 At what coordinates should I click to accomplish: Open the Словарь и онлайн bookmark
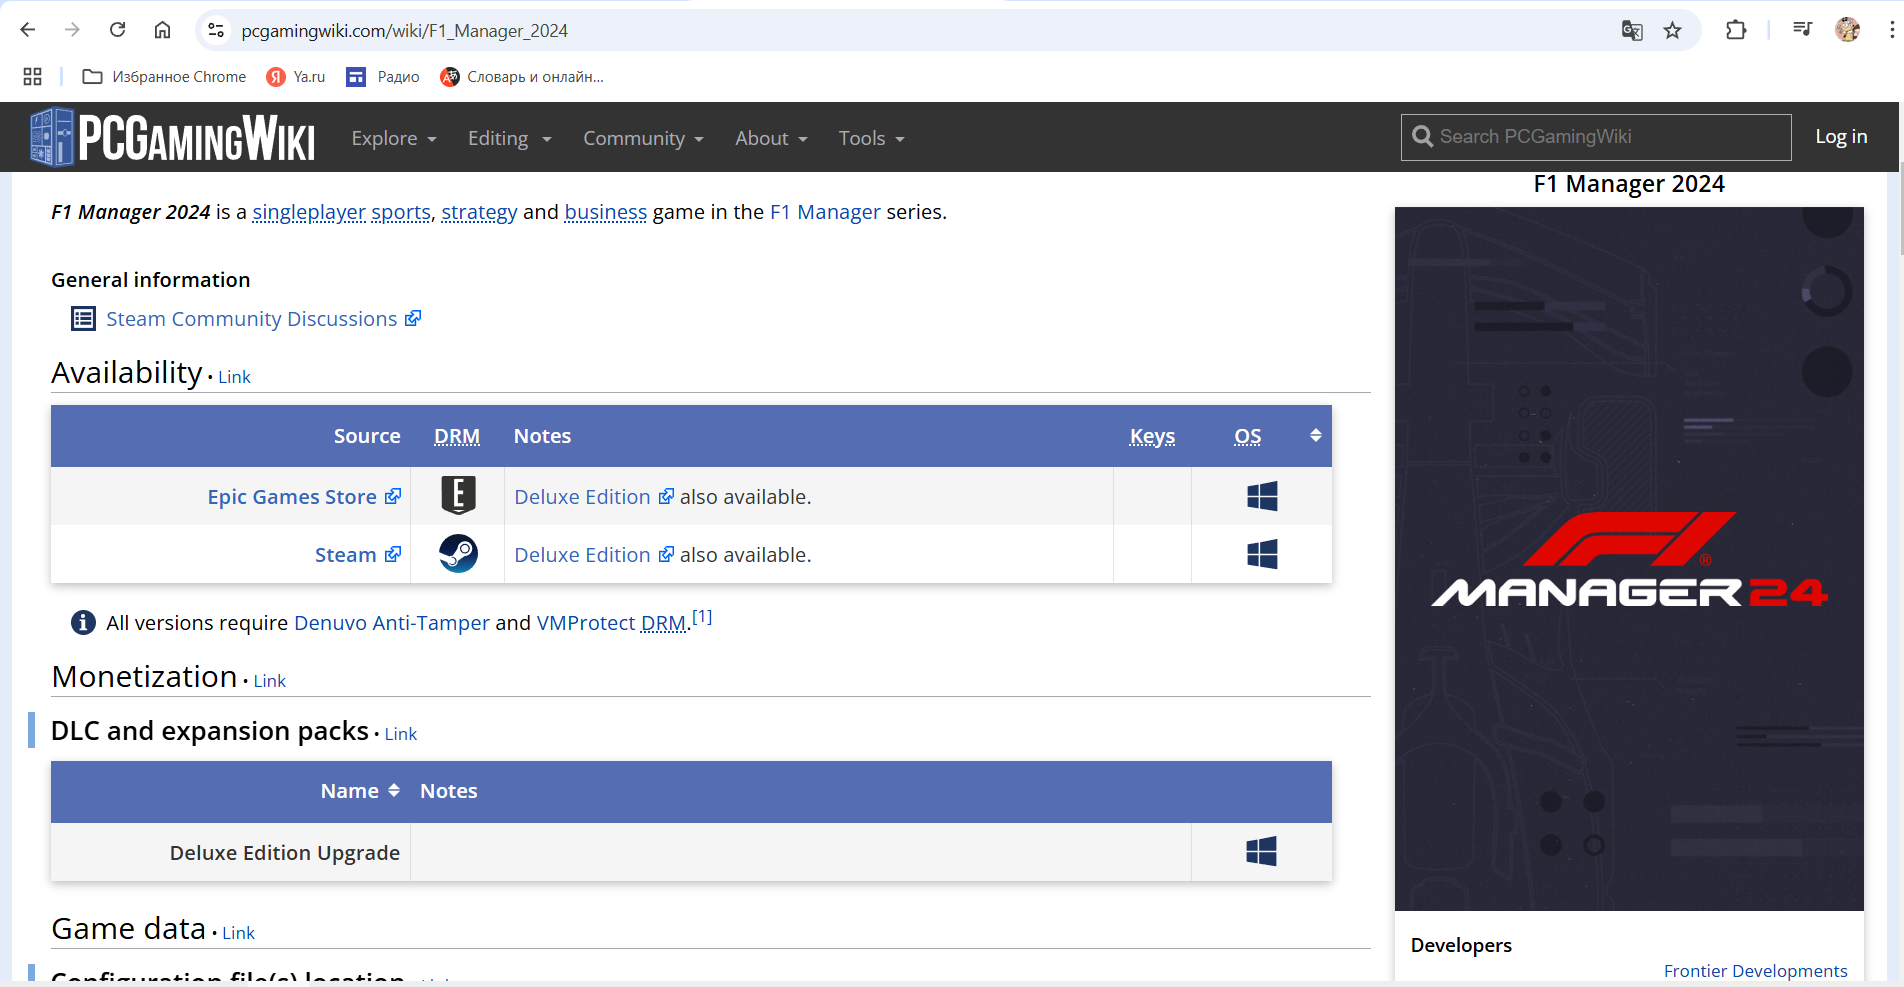pos(522,77)
